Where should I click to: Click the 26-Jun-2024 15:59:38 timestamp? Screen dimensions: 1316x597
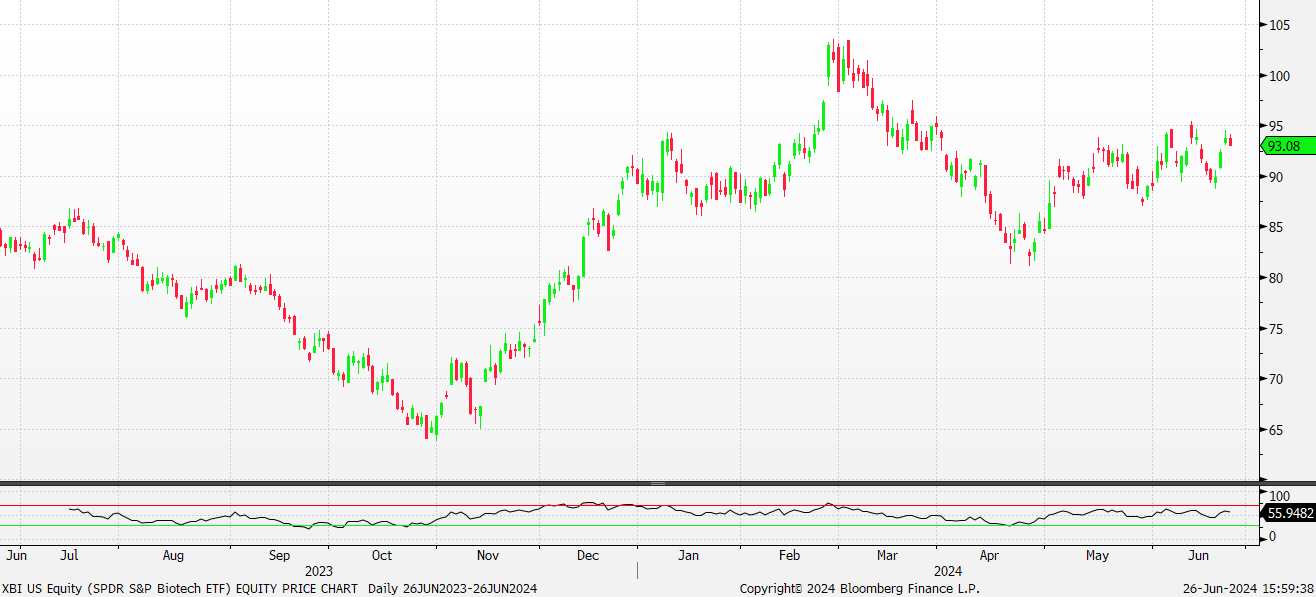click(x=1247, y=589)
